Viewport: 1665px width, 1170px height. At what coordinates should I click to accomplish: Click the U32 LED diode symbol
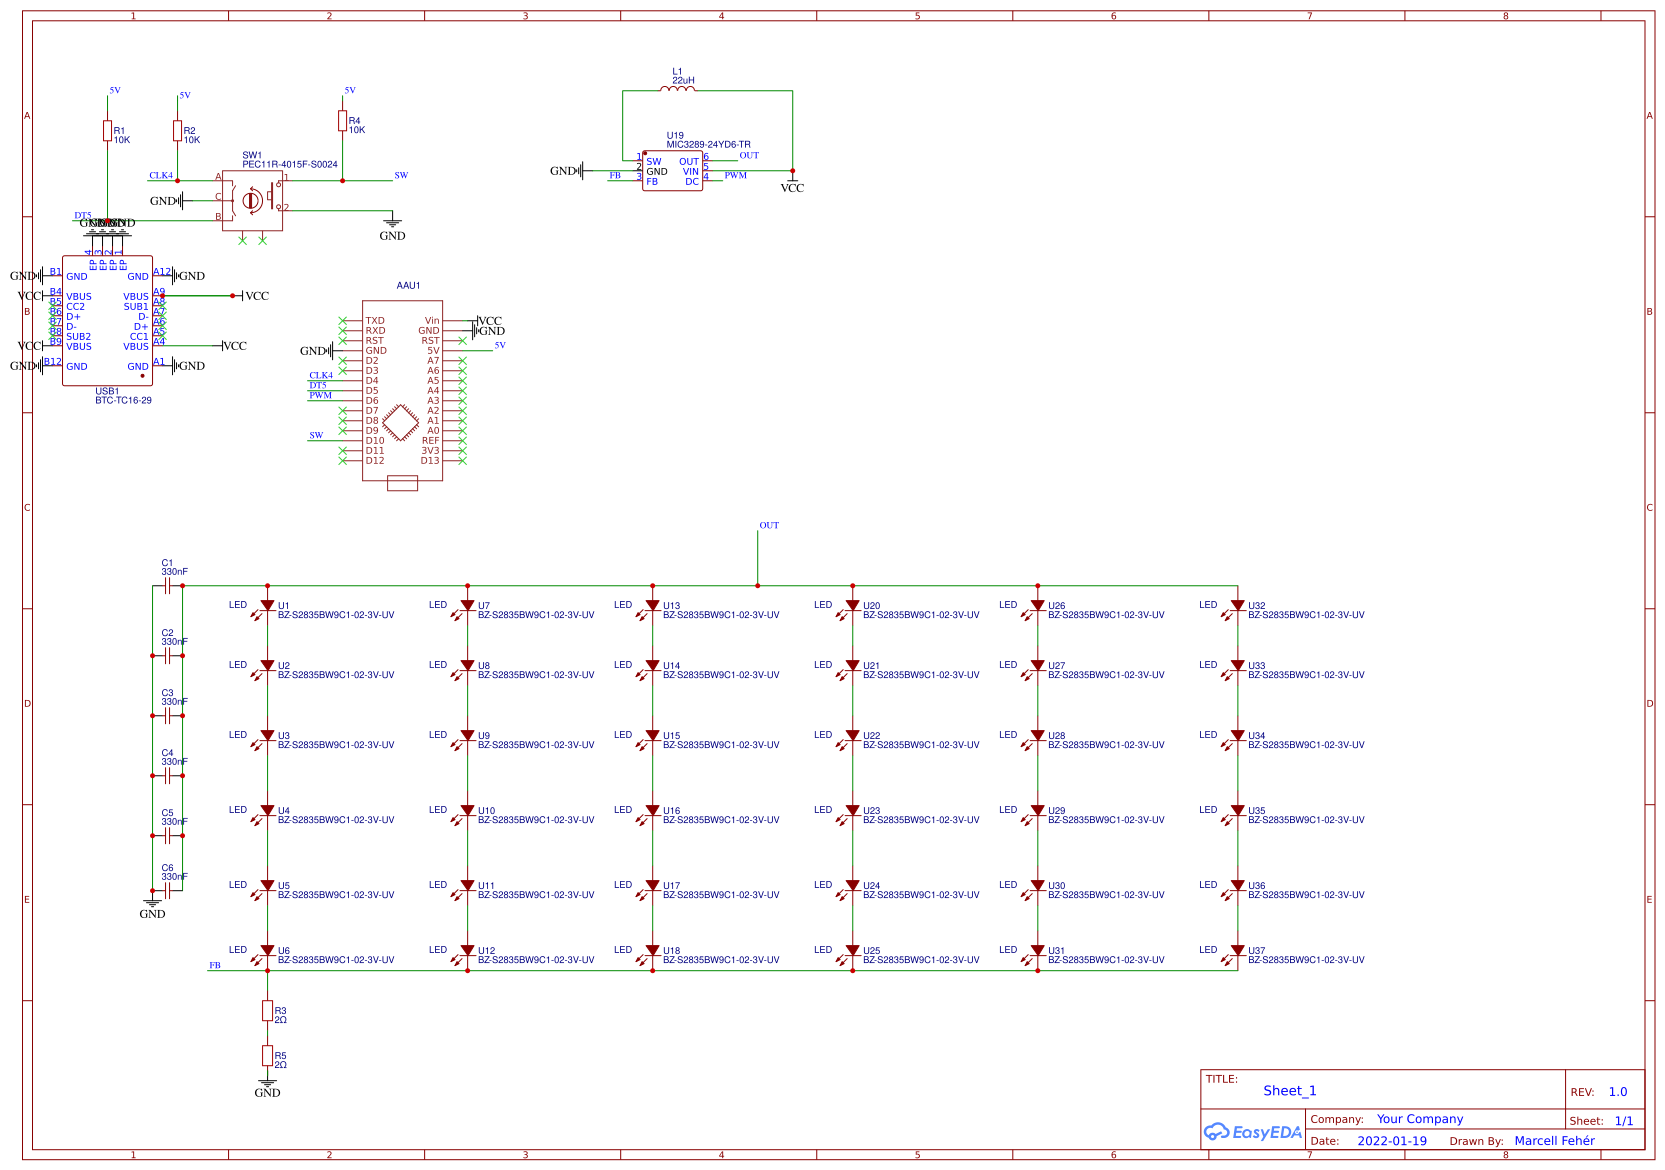[1236, 607]
